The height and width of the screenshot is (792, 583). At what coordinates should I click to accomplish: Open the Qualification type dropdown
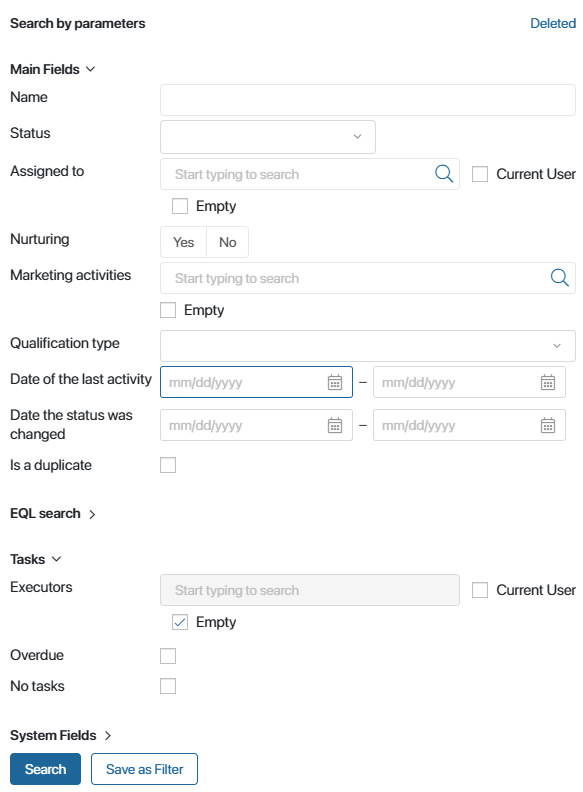368,345
